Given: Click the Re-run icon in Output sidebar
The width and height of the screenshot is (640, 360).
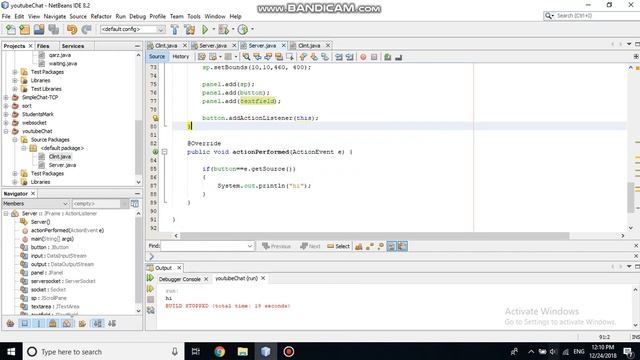Looking at the screenshot, I should click(x=151, y=278).
